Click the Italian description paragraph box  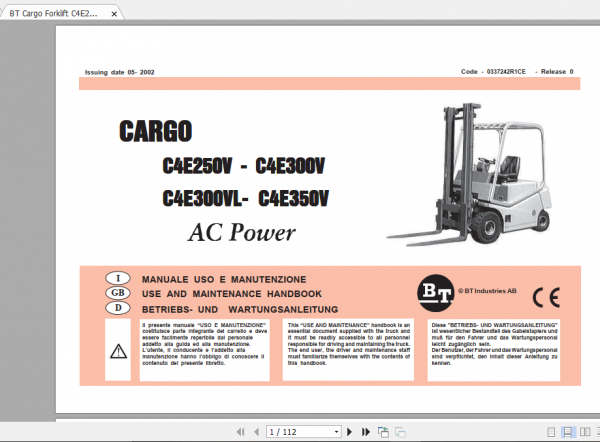[x=205, y=350]
